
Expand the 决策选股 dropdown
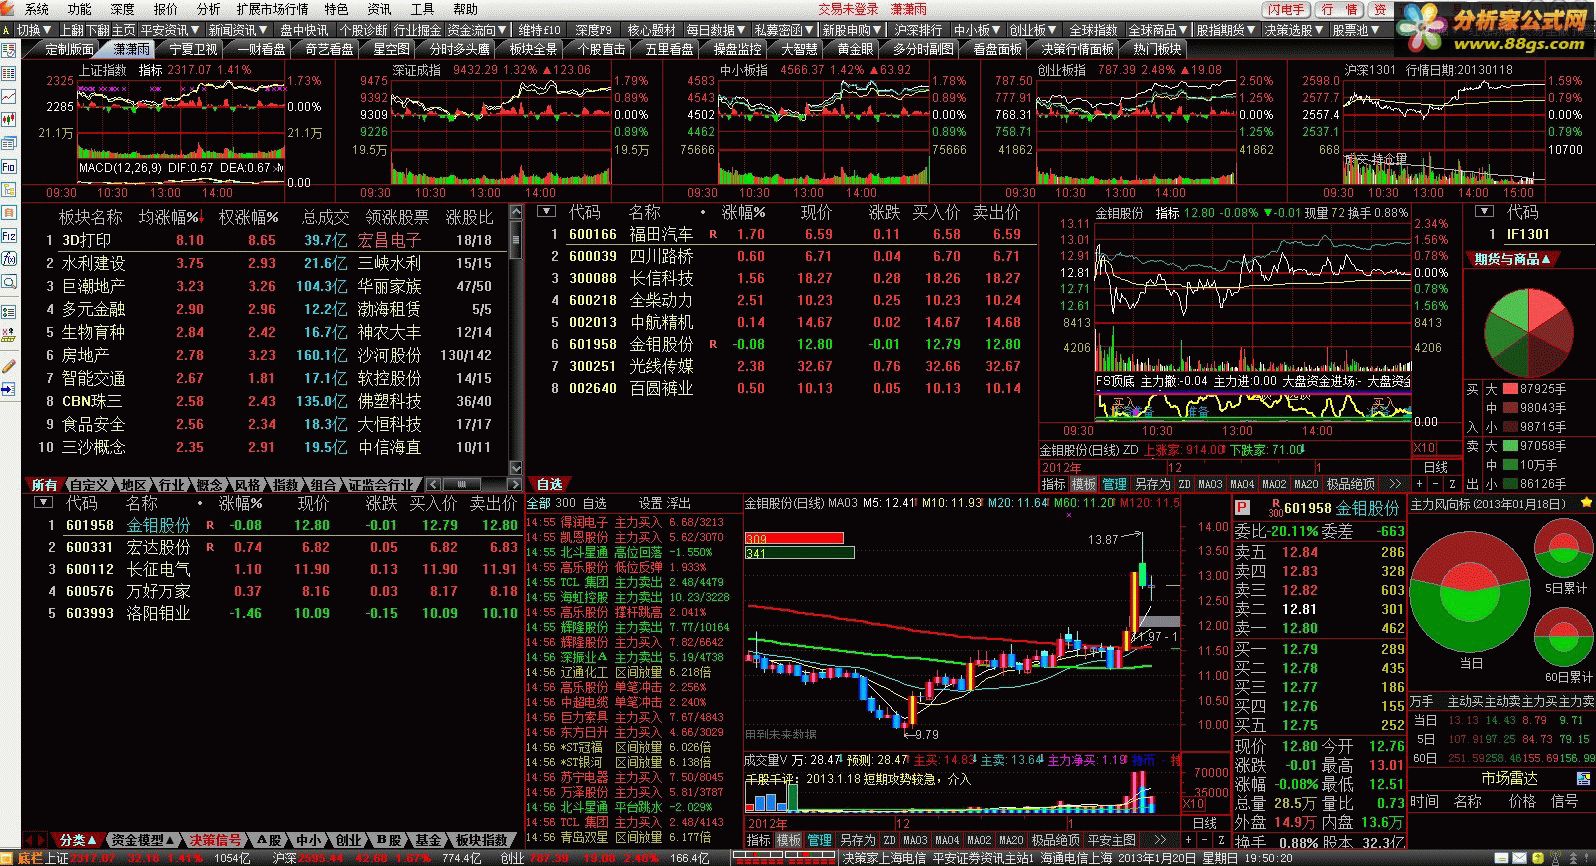coord(1294,30)
